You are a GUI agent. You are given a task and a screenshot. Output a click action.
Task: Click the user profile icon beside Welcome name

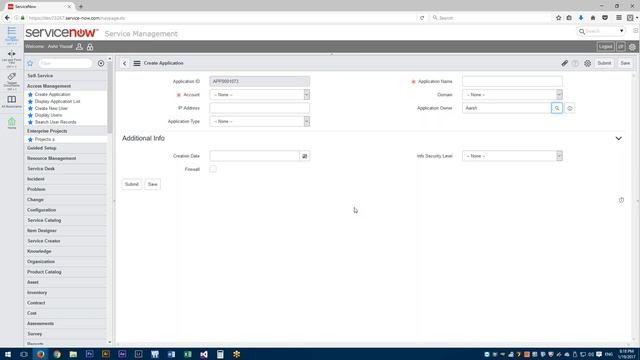coord(80,47)
